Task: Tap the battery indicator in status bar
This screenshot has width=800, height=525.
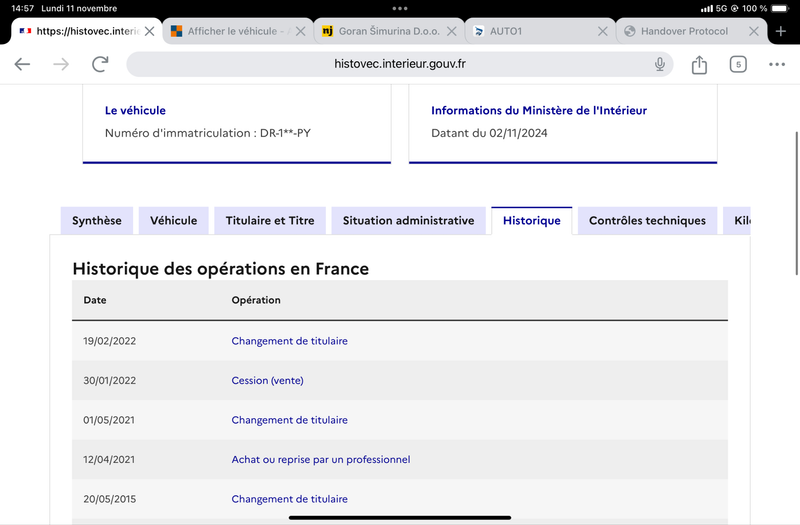Action: coord(780,8)
